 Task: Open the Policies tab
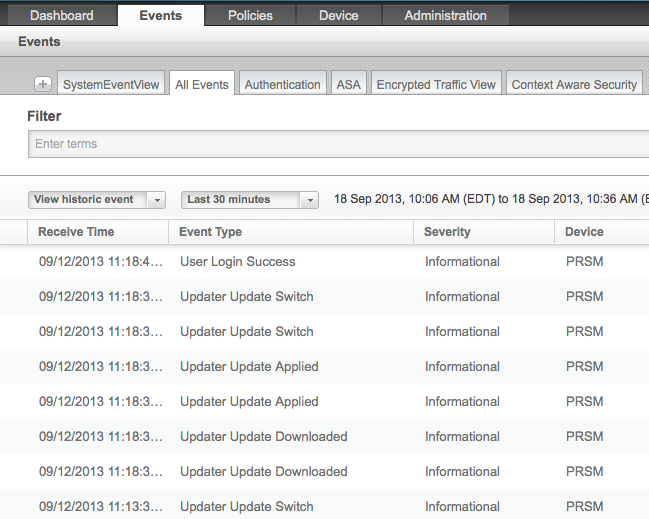pyautogui.click(x=250, y=16)
